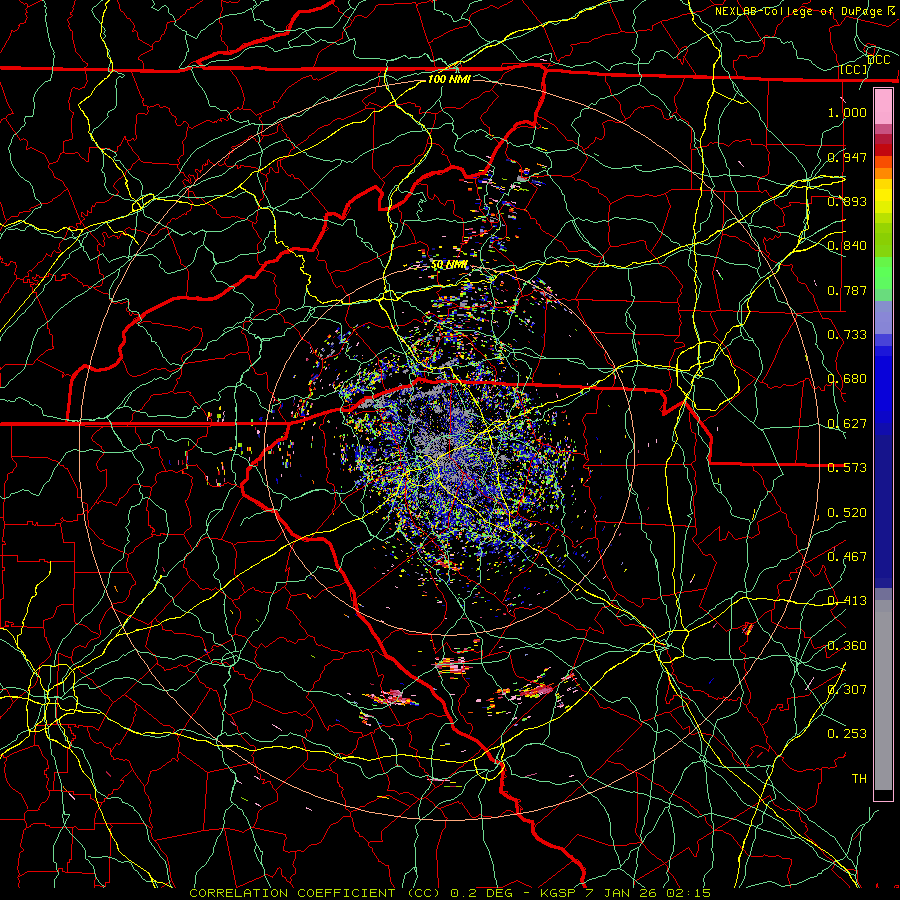
Task: Select the 1.000 scale value
Action: [847, 112]
